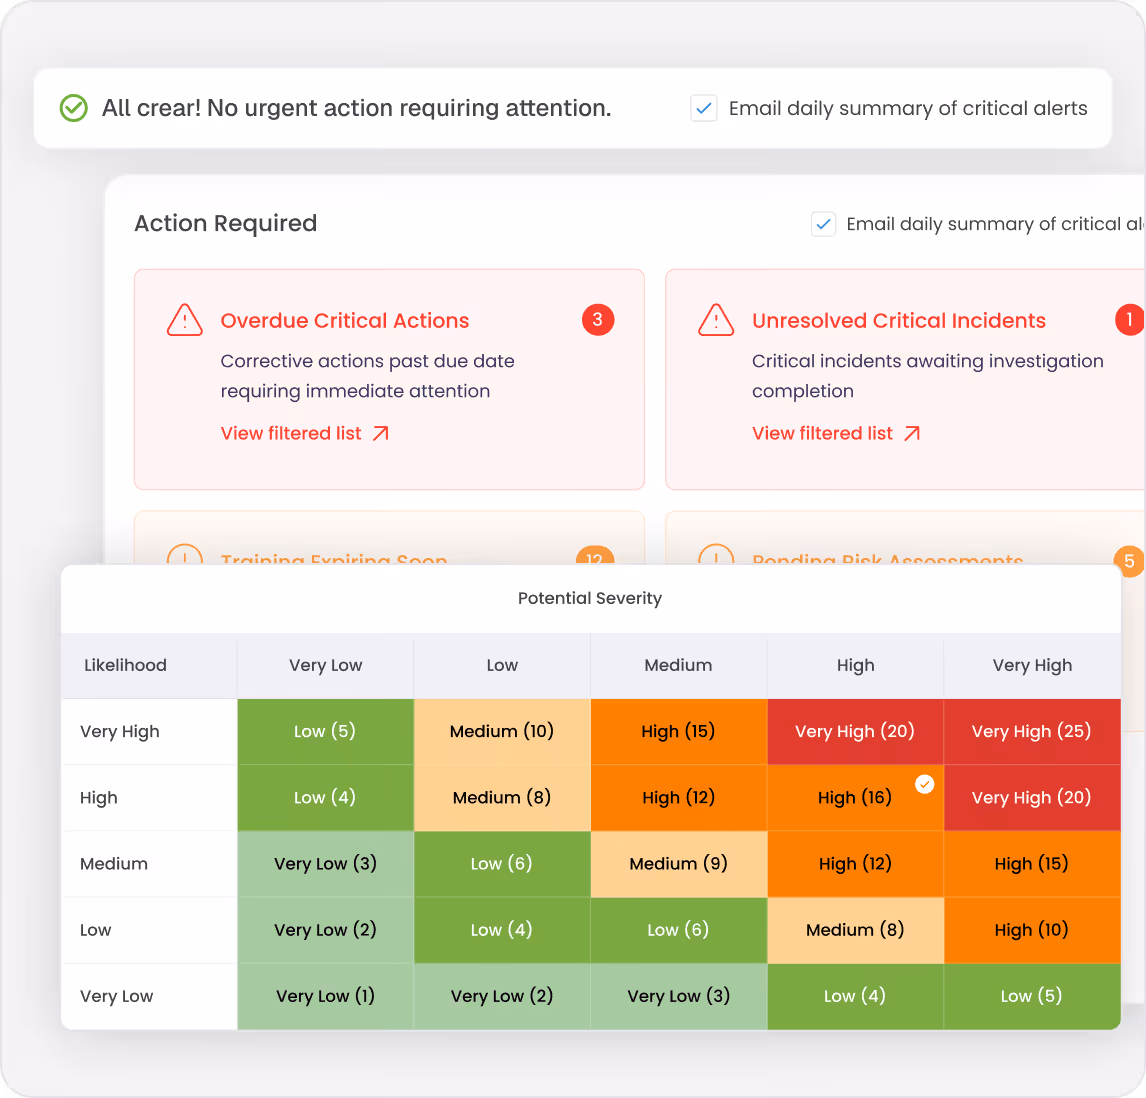Select the Very Low (1) risk cell
The height and width of the screenshot is (1098, 1146).
click(x=325, y=996)
